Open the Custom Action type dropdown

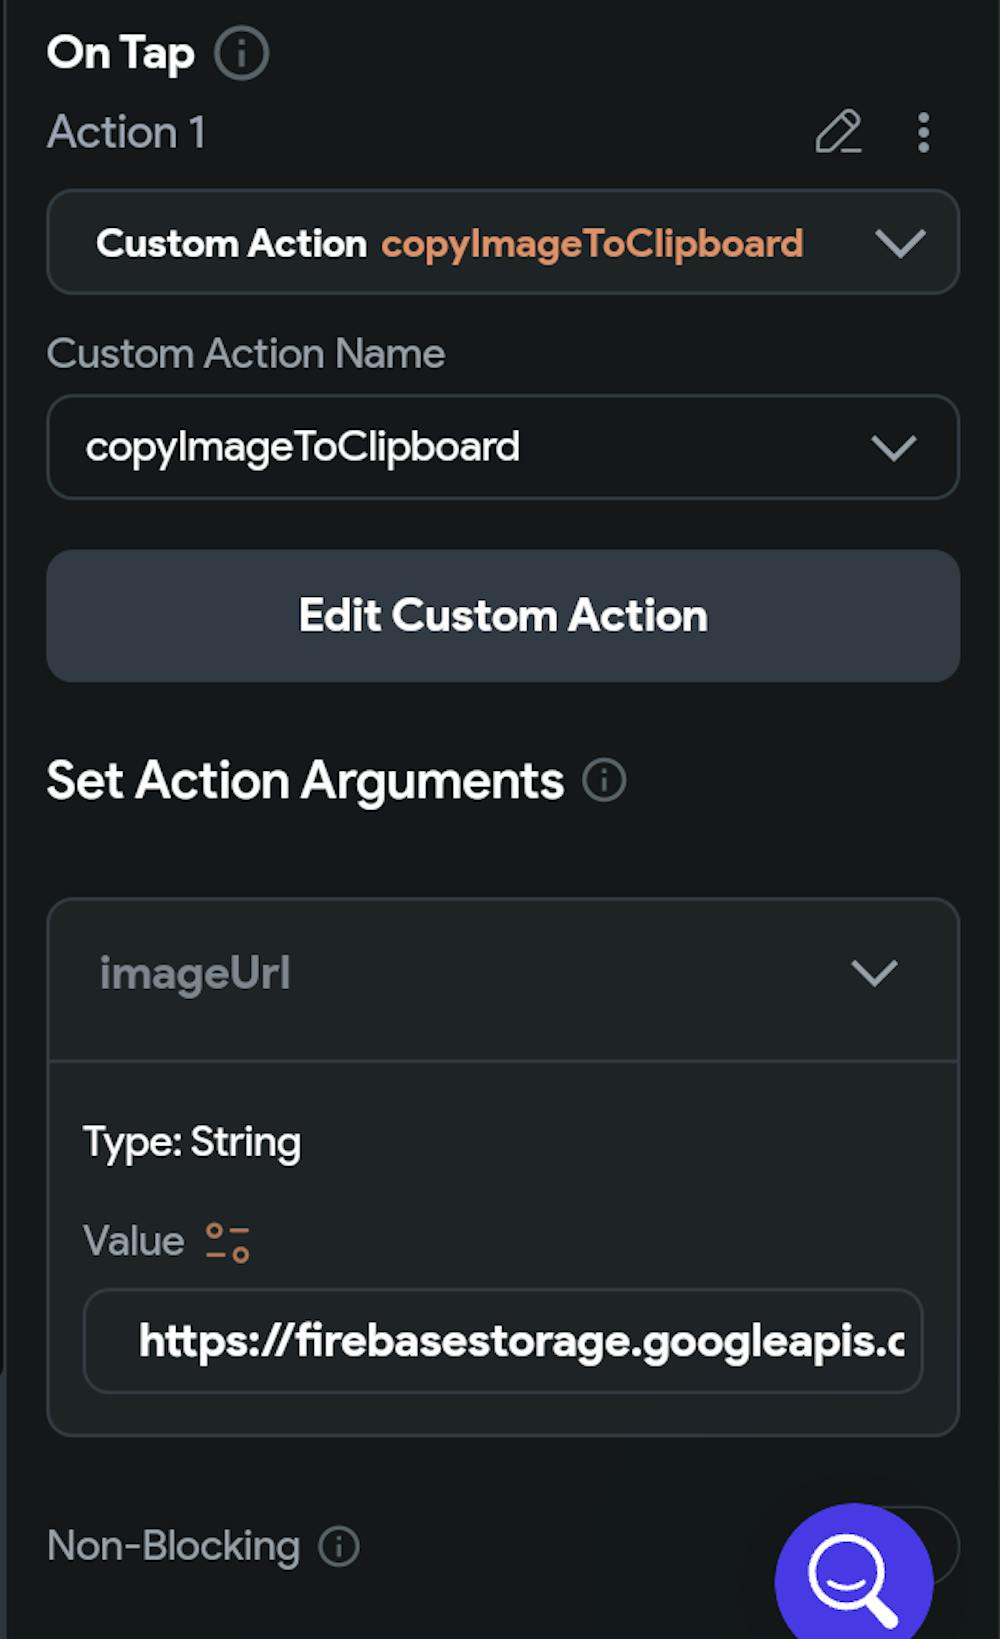coord(502,243)
